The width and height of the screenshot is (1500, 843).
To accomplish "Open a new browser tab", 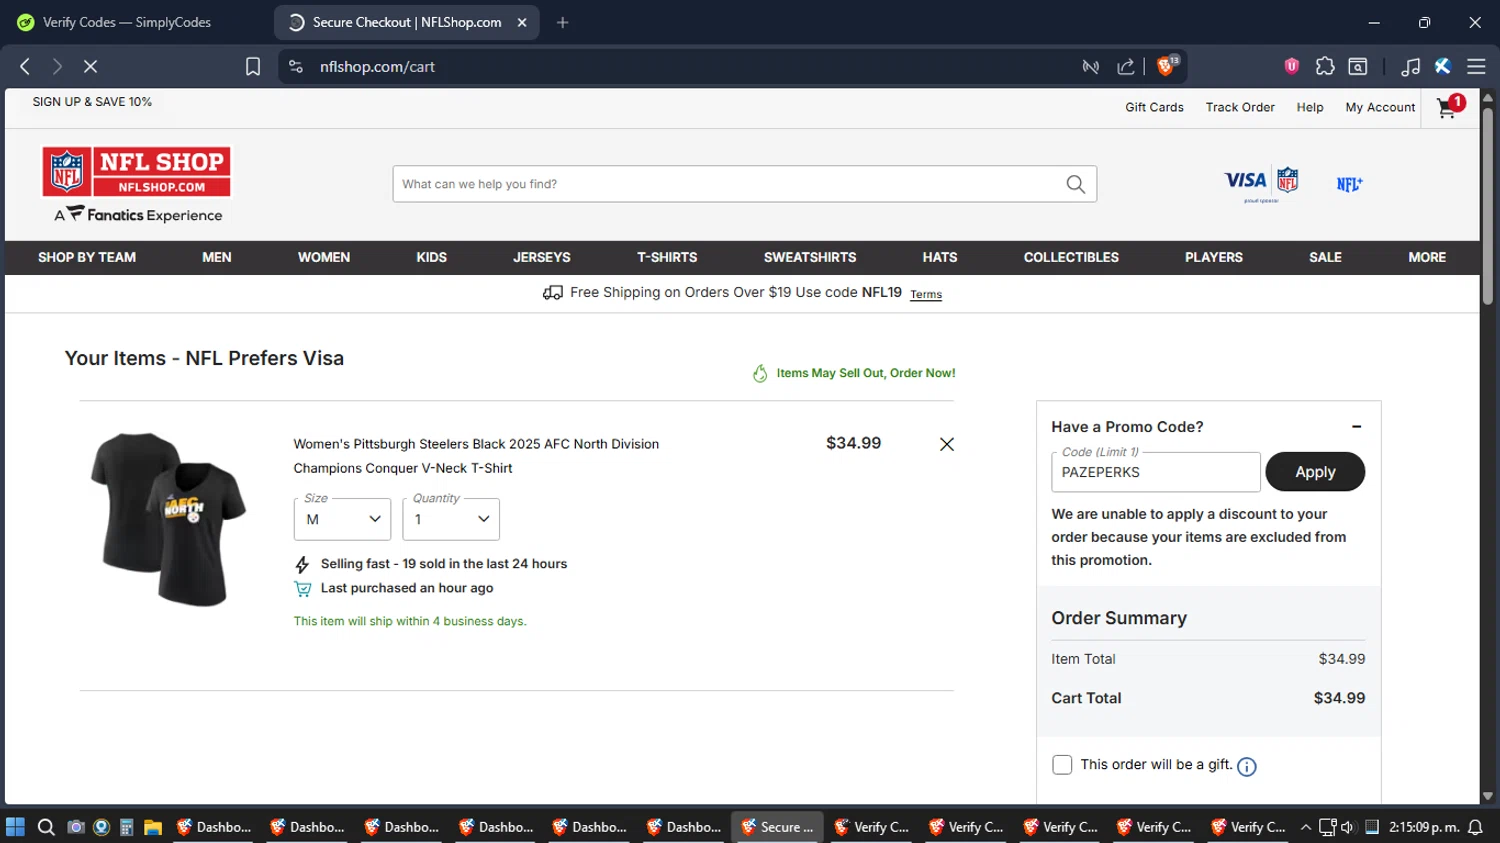I will 563,22.
